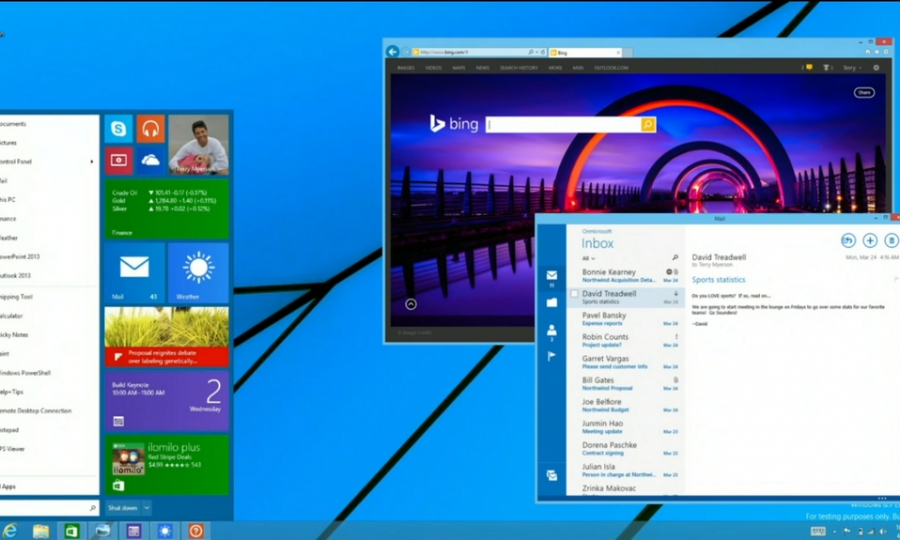900x540 pixels.
Task: Click the orange Bing search button
Action: coord(648,124)
